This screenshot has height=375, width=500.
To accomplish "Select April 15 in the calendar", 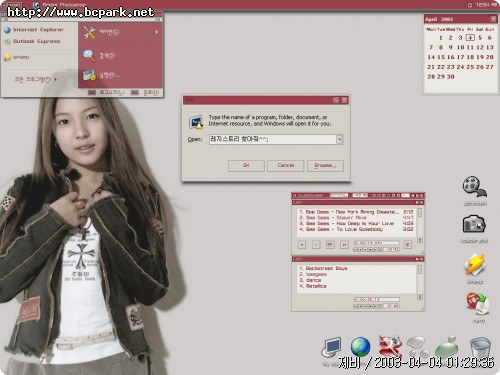I will [x=441, y=57].
